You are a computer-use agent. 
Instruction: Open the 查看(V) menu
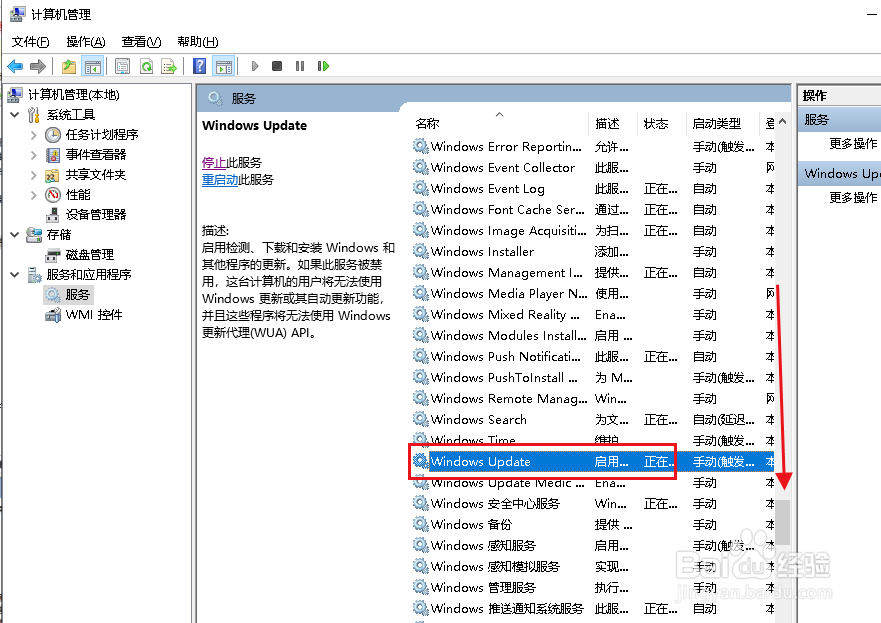click(x=141, y=42)
